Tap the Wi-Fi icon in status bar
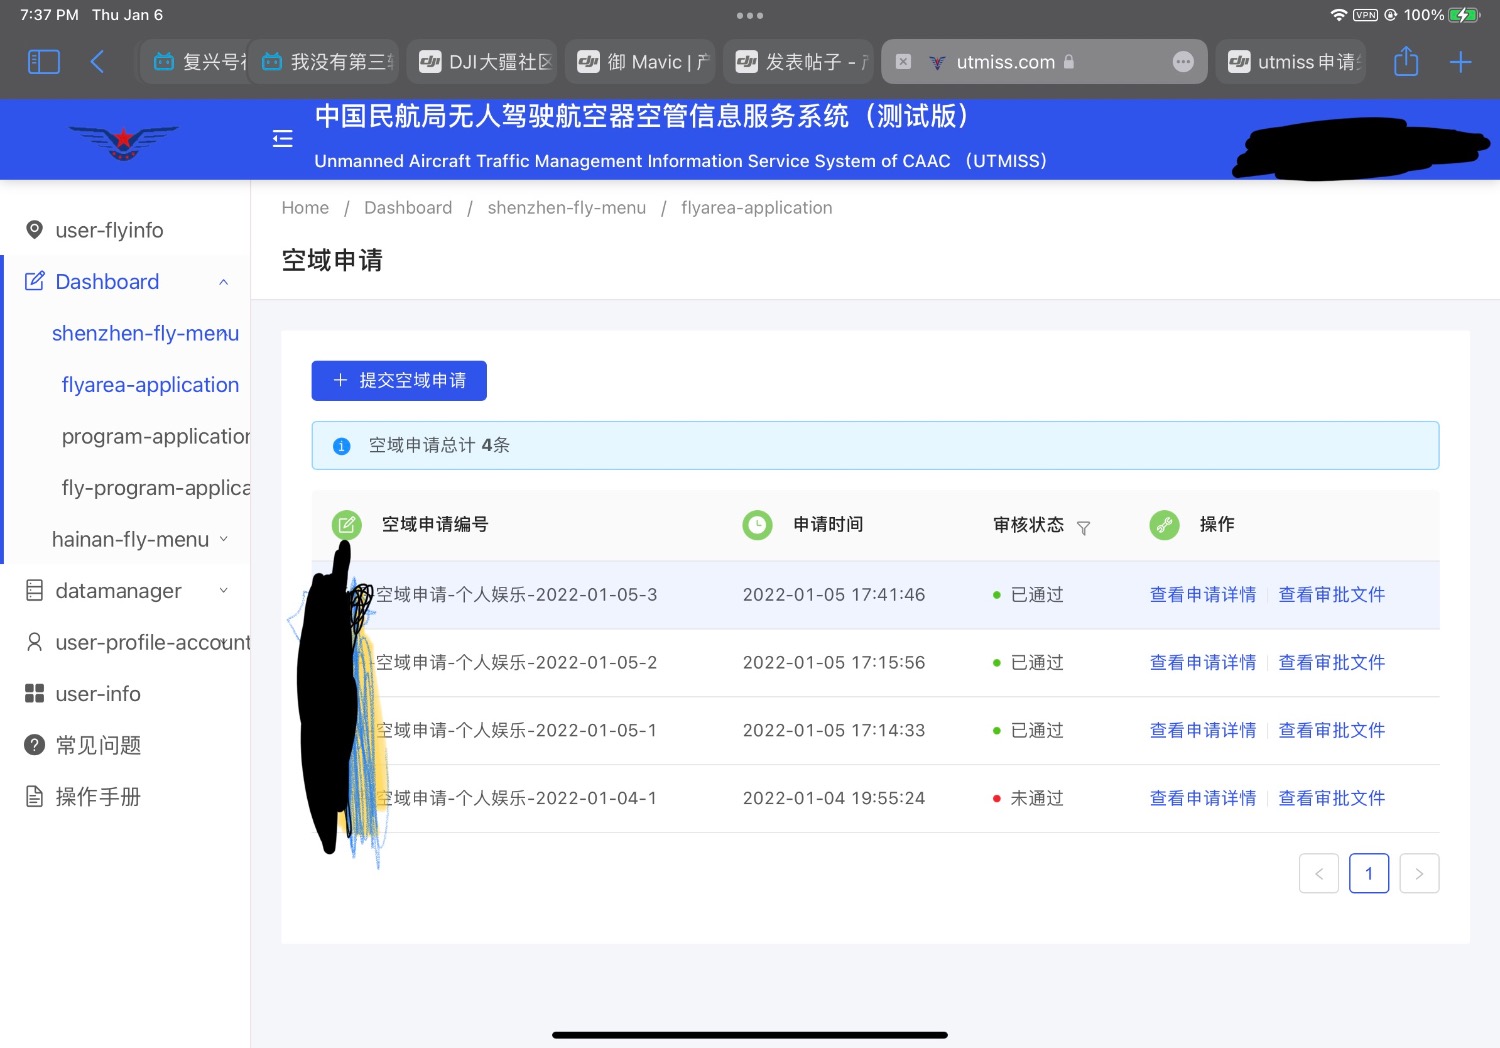1500x1048 pixels. point(1338,15)
